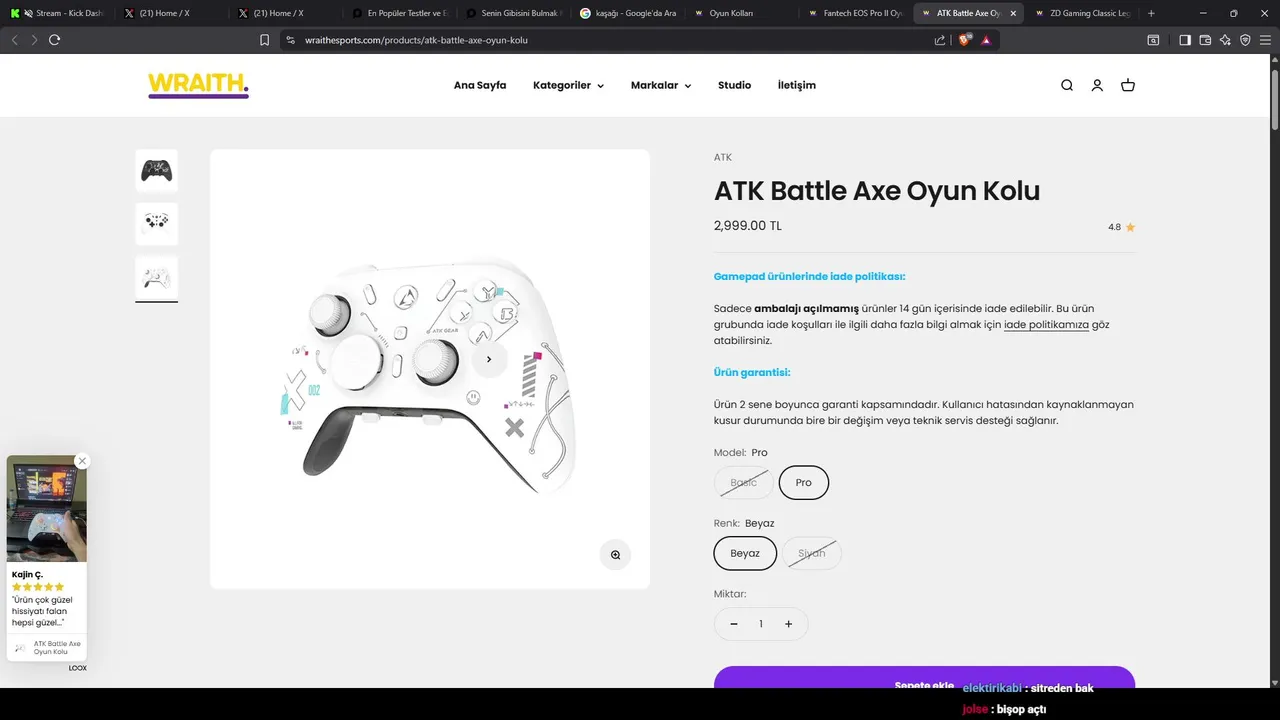Show the next product image arrow
This screenshot has height=720, width=1280.
(x=489, y=359)
